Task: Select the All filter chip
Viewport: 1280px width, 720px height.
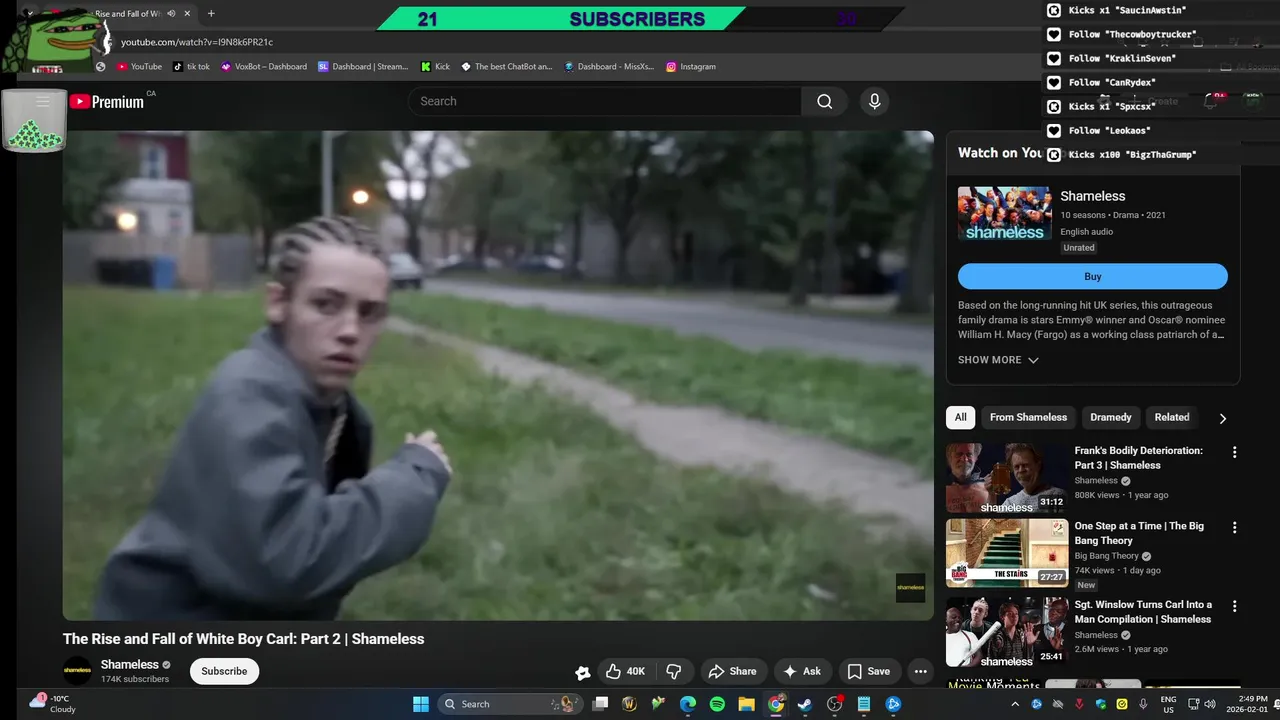Action: [961, 417]
